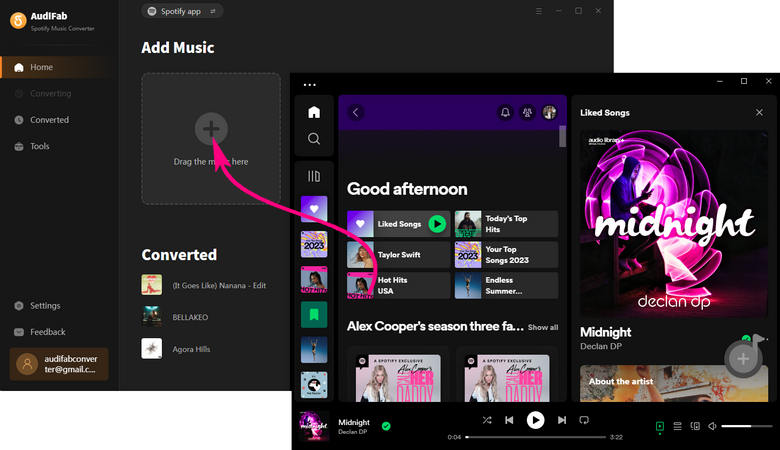
Task: Open Today's Top Hits card
Action: point(506,224)
